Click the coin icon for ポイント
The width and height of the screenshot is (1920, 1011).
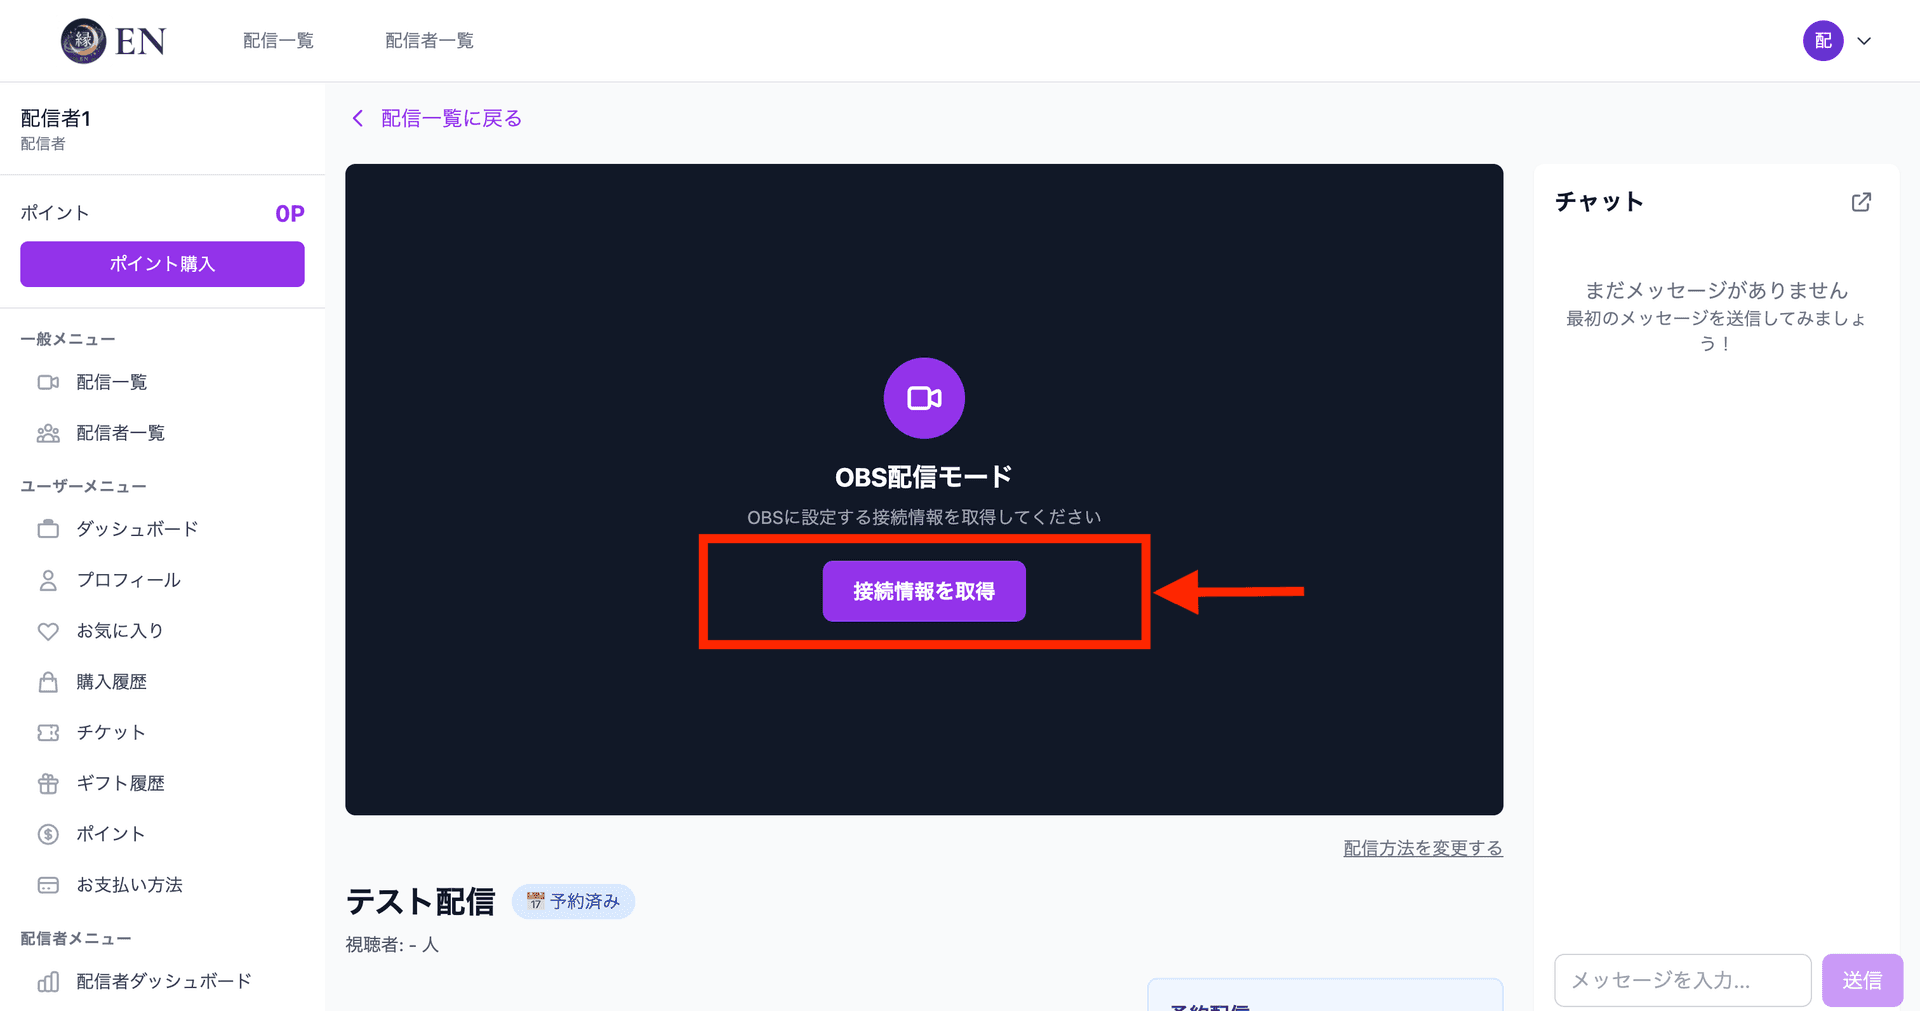click(x=48, y=834)
